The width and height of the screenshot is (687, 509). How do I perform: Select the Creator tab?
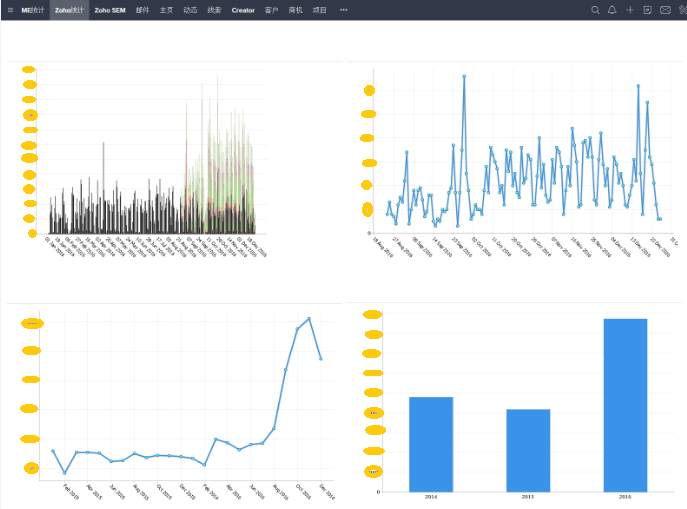tap(243, 10)
